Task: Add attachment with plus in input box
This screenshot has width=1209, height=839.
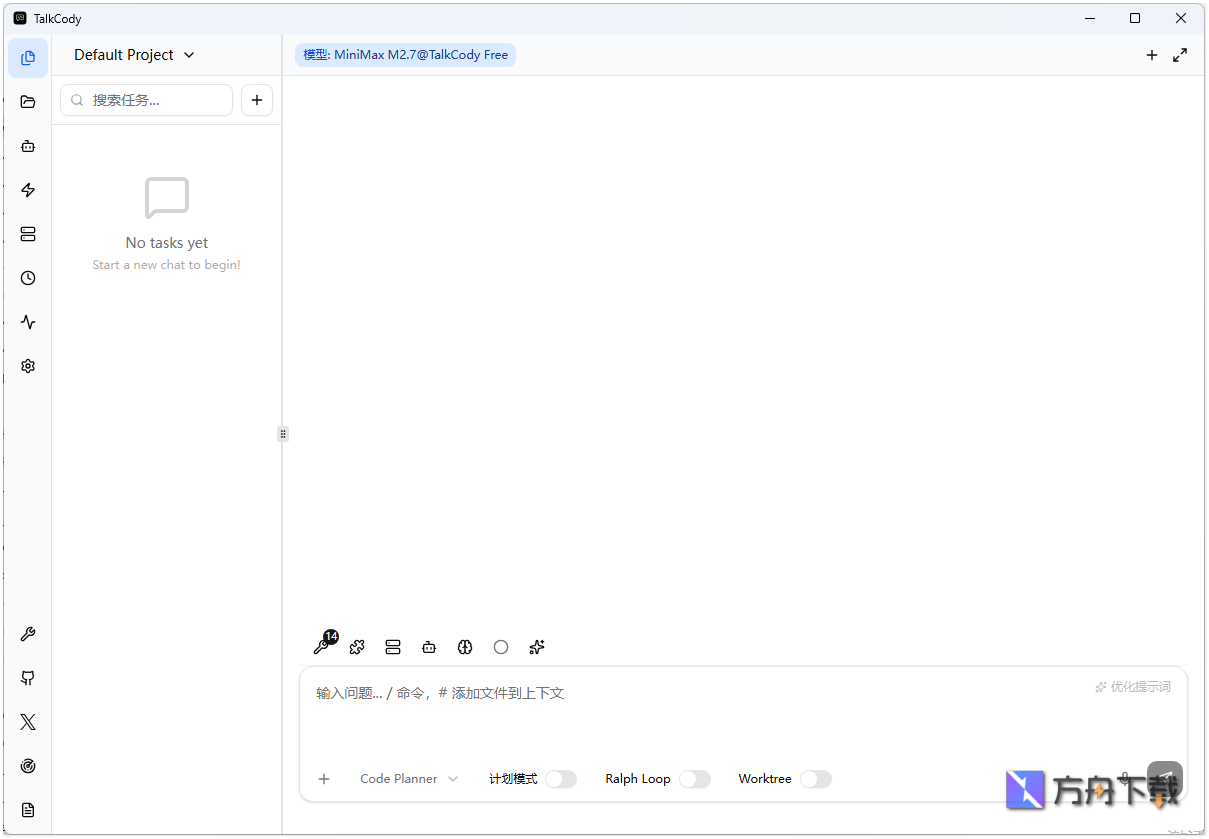Action: (x=324, y=779)
